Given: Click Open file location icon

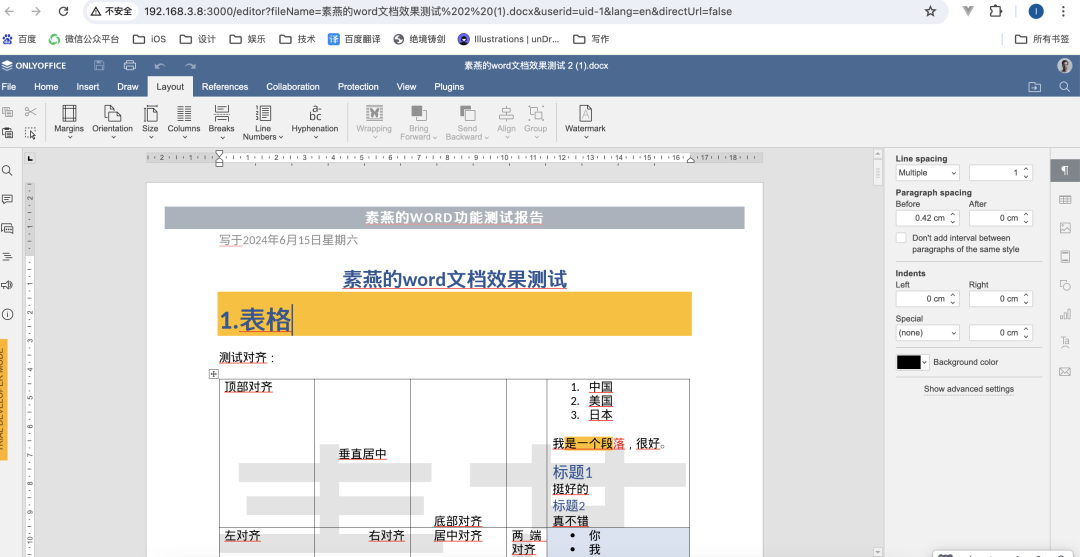Looking at the screenshot, I should [x=1035, y=87].
